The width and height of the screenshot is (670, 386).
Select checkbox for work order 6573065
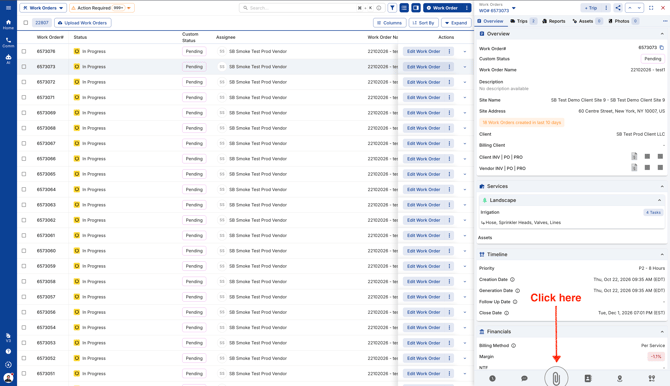tap(24, 174)
